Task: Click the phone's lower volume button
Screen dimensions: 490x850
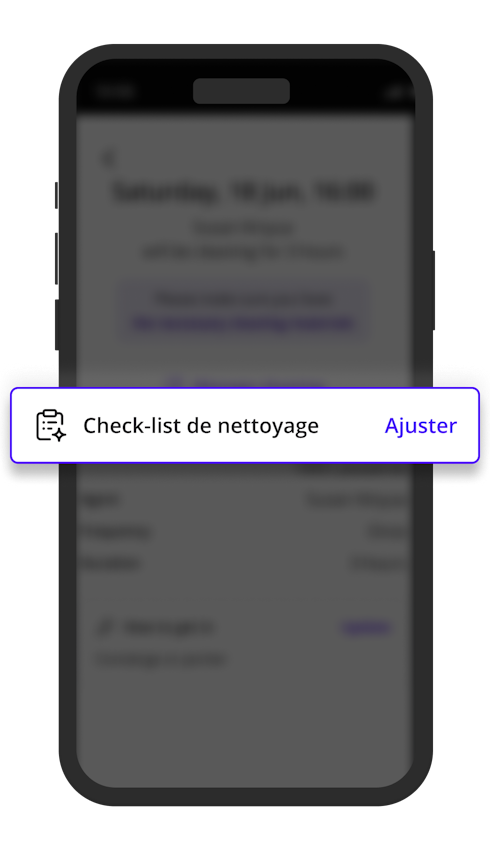Action: (x=56, y=325)
